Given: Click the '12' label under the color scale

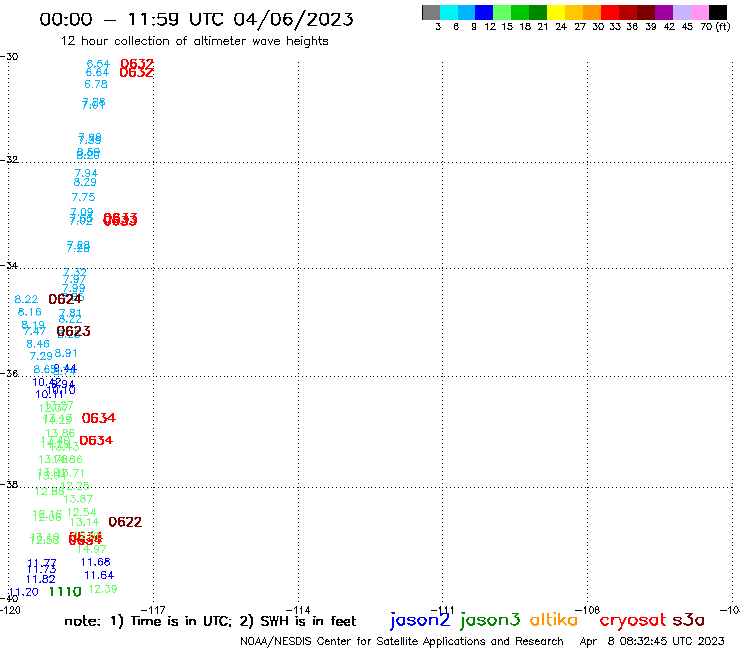Looking at the screenshot, I should (x=490, y=26).
